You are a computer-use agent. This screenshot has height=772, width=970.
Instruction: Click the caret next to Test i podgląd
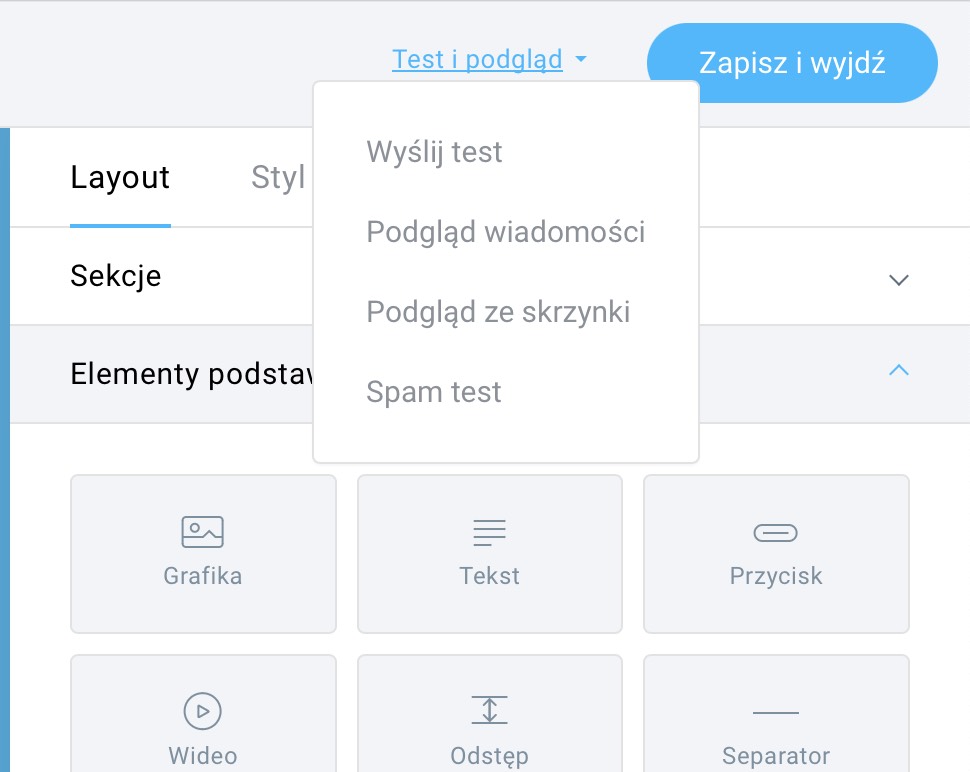tap(580, 59)
